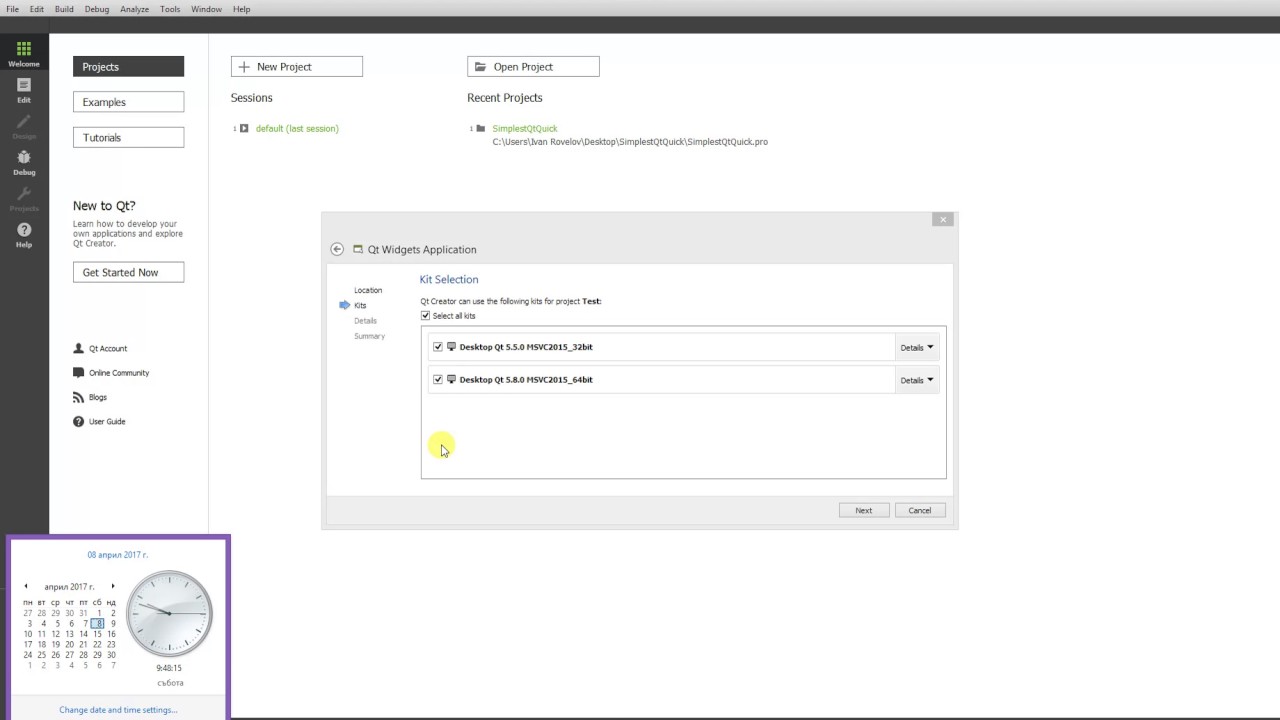The width and height of the screenshot is (1280, 720).
Task: Click the Summary wizard step
Action: pyautogui.click(x=369, y=336)
